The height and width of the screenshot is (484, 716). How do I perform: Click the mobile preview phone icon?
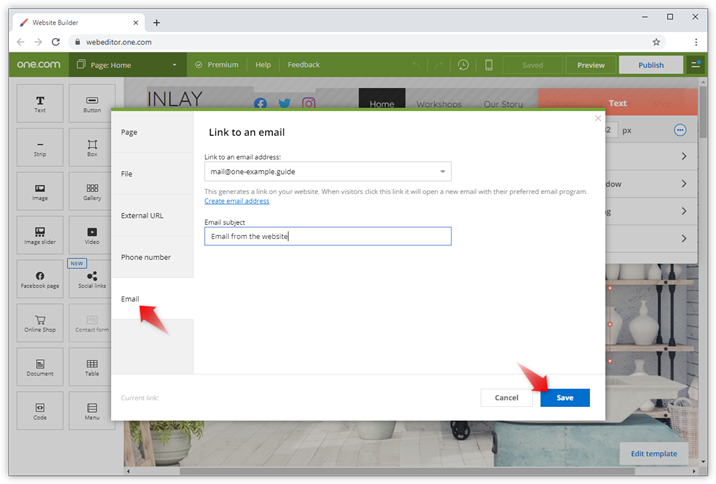(x=489, y=65)
